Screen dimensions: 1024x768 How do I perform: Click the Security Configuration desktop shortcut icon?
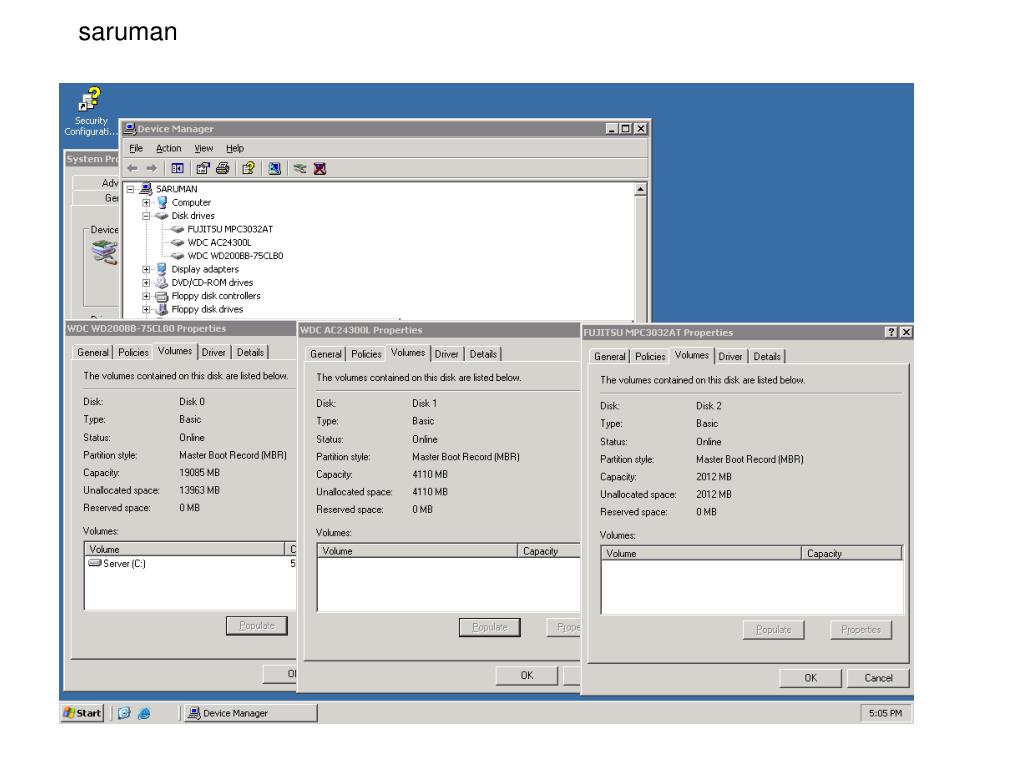[90, 99]
